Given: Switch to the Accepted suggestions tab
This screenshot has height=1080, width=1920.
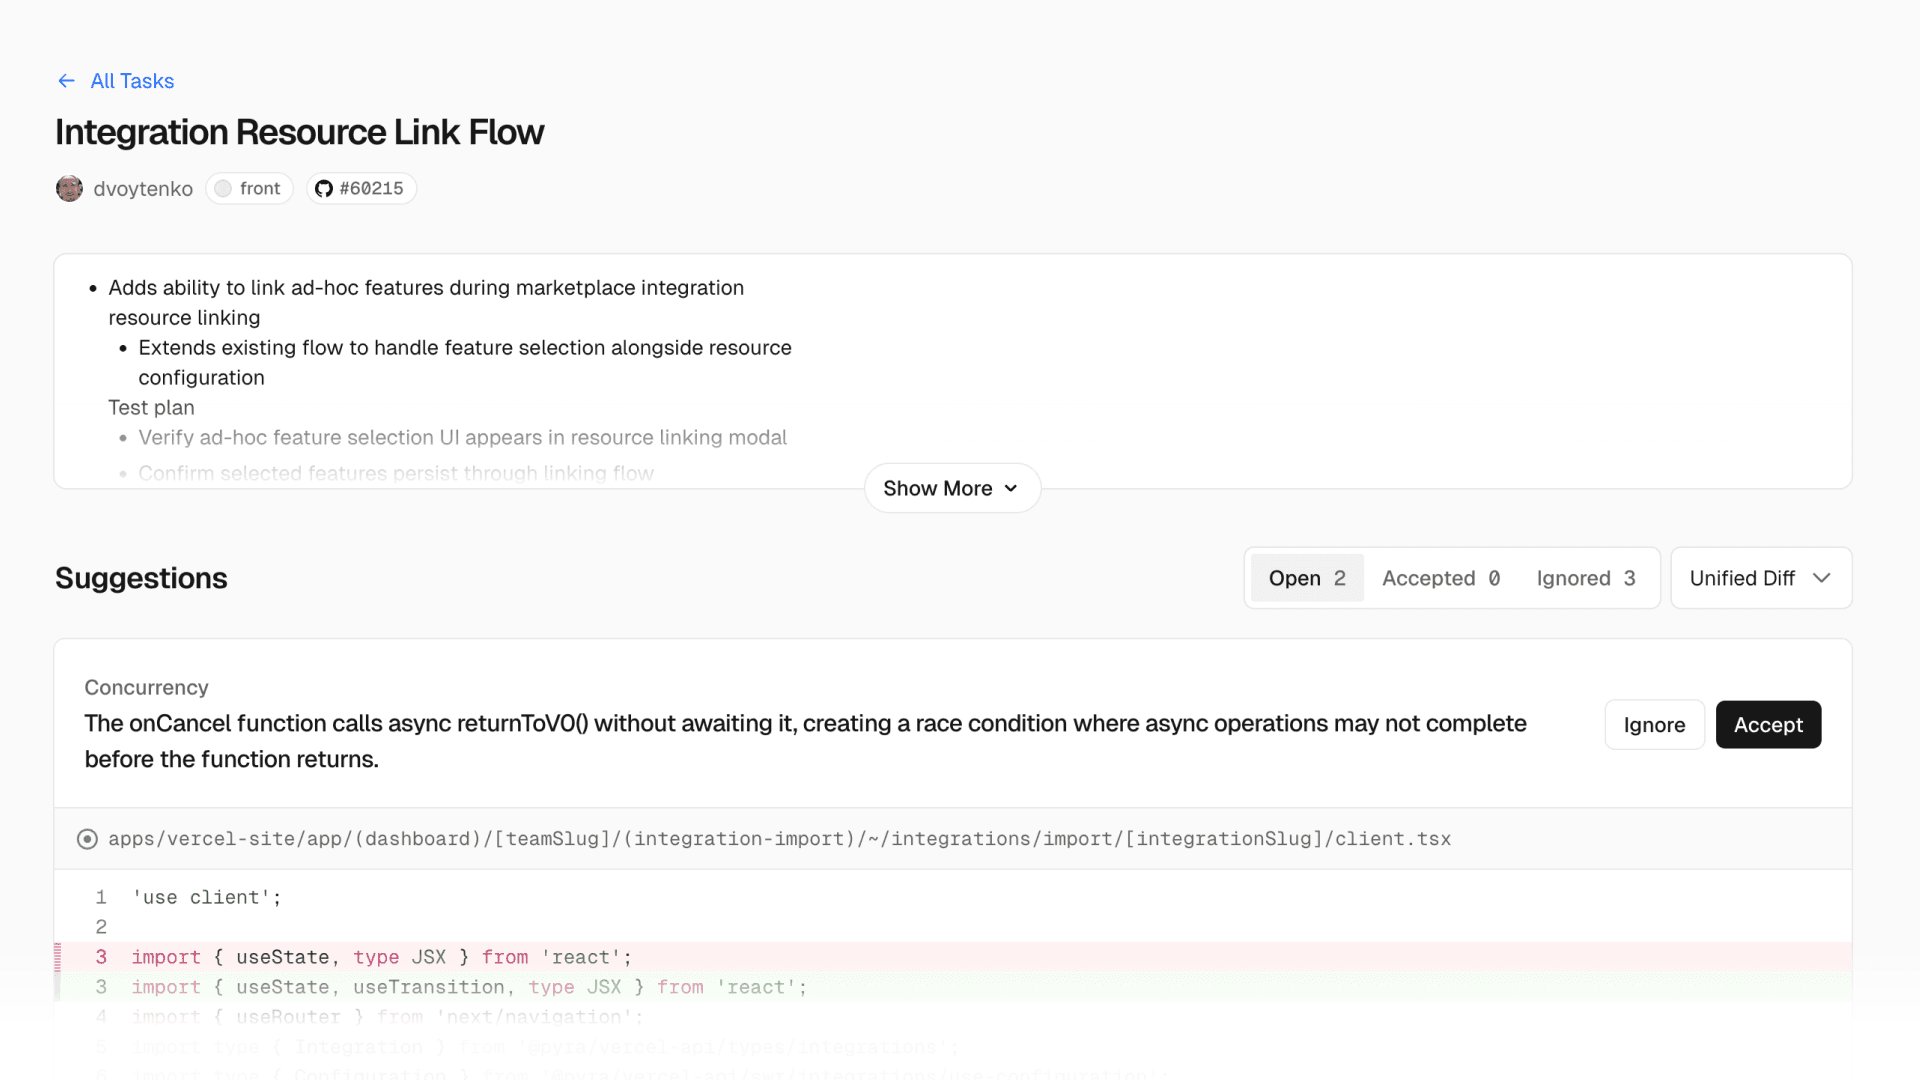Looking at the screenshot, I should [x=1440, y=578].
